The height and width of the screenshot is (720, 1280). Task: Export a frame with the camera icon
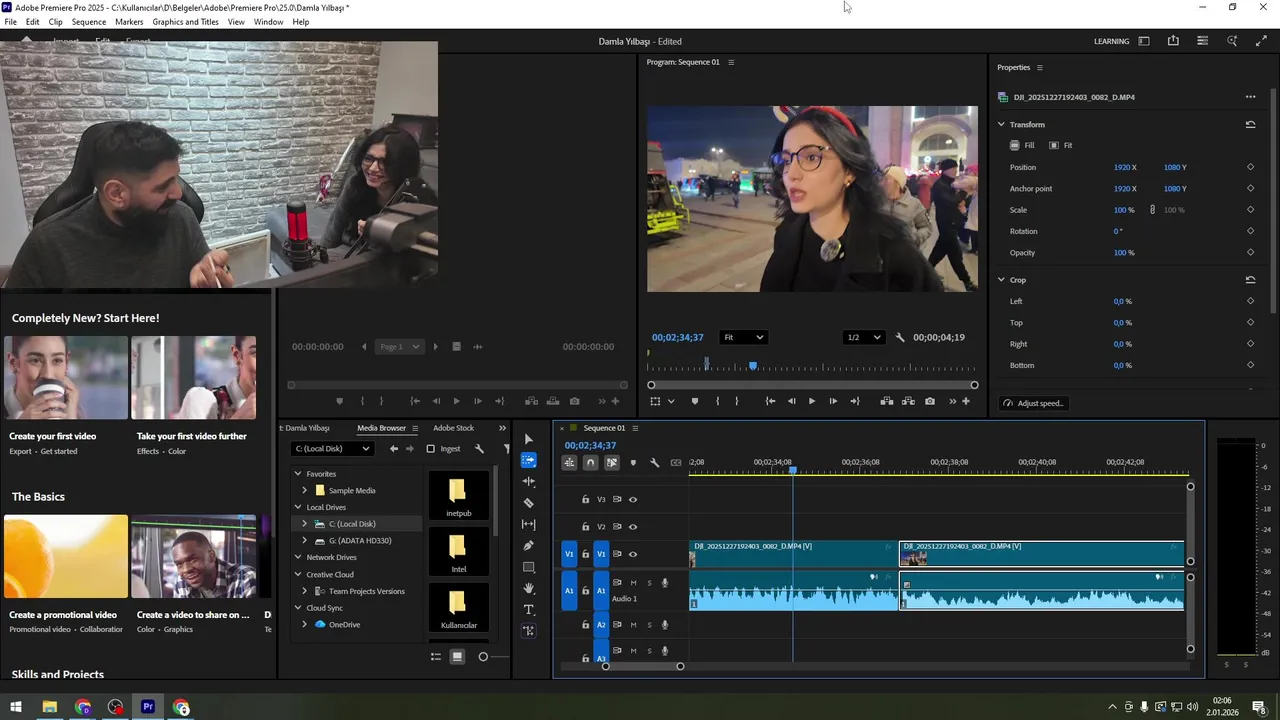pos(930,401)
